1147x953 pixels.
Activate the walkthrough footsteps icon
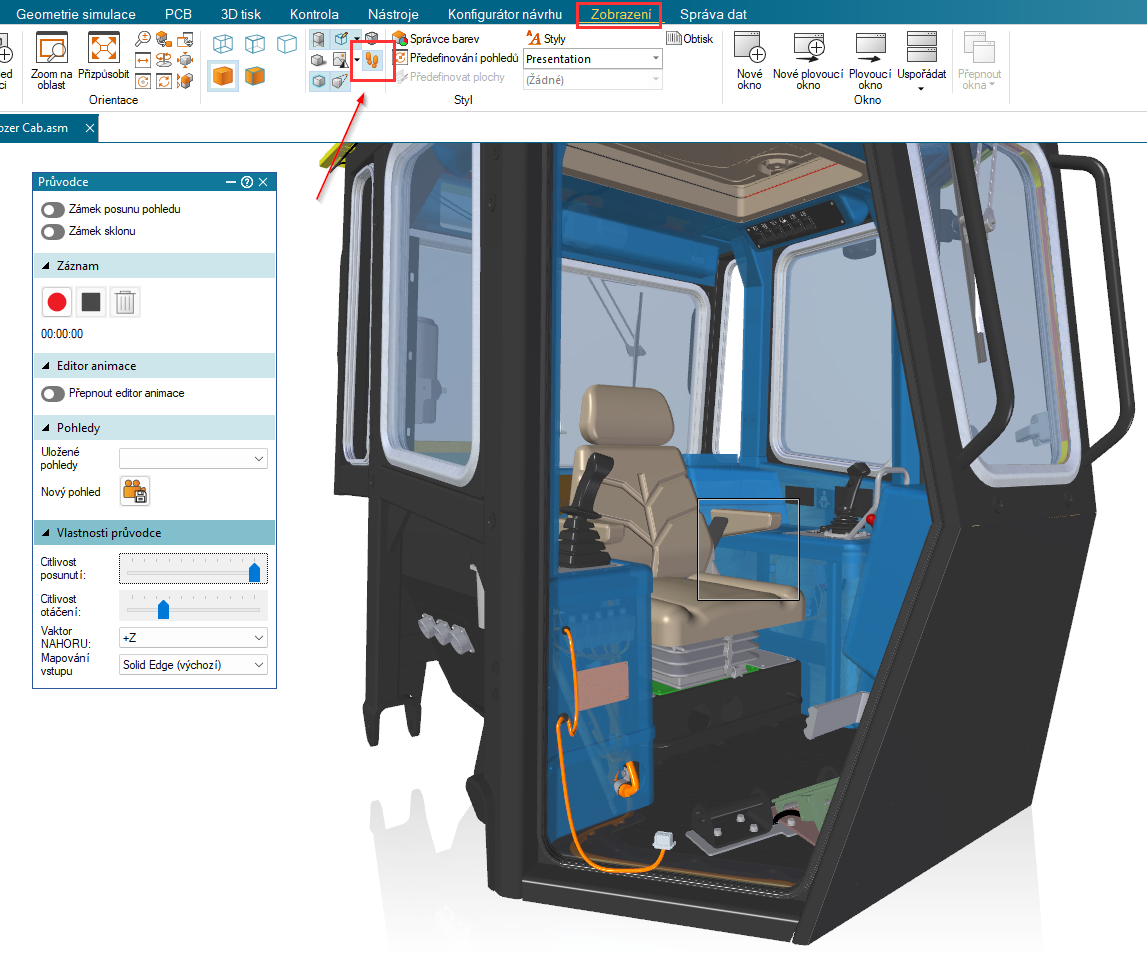(373, 60)
